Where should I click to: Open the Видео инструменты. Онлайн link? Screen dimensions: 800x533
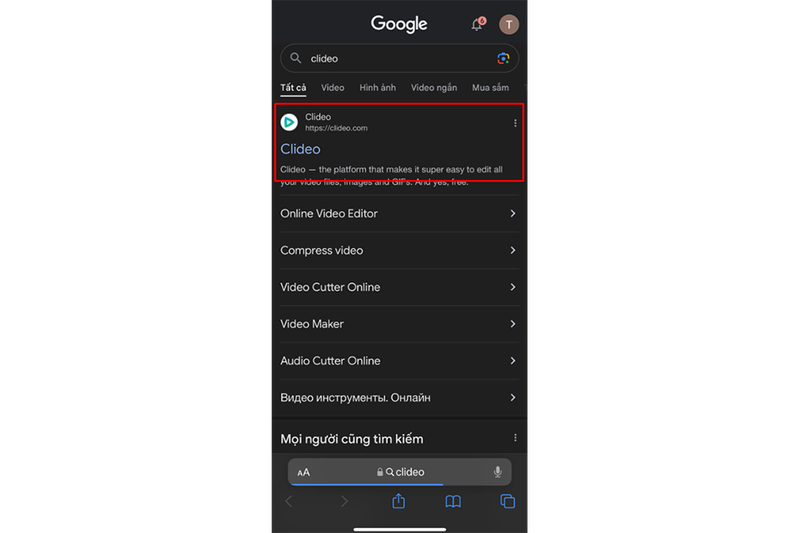pyautogui.click(x=355, y=397)
